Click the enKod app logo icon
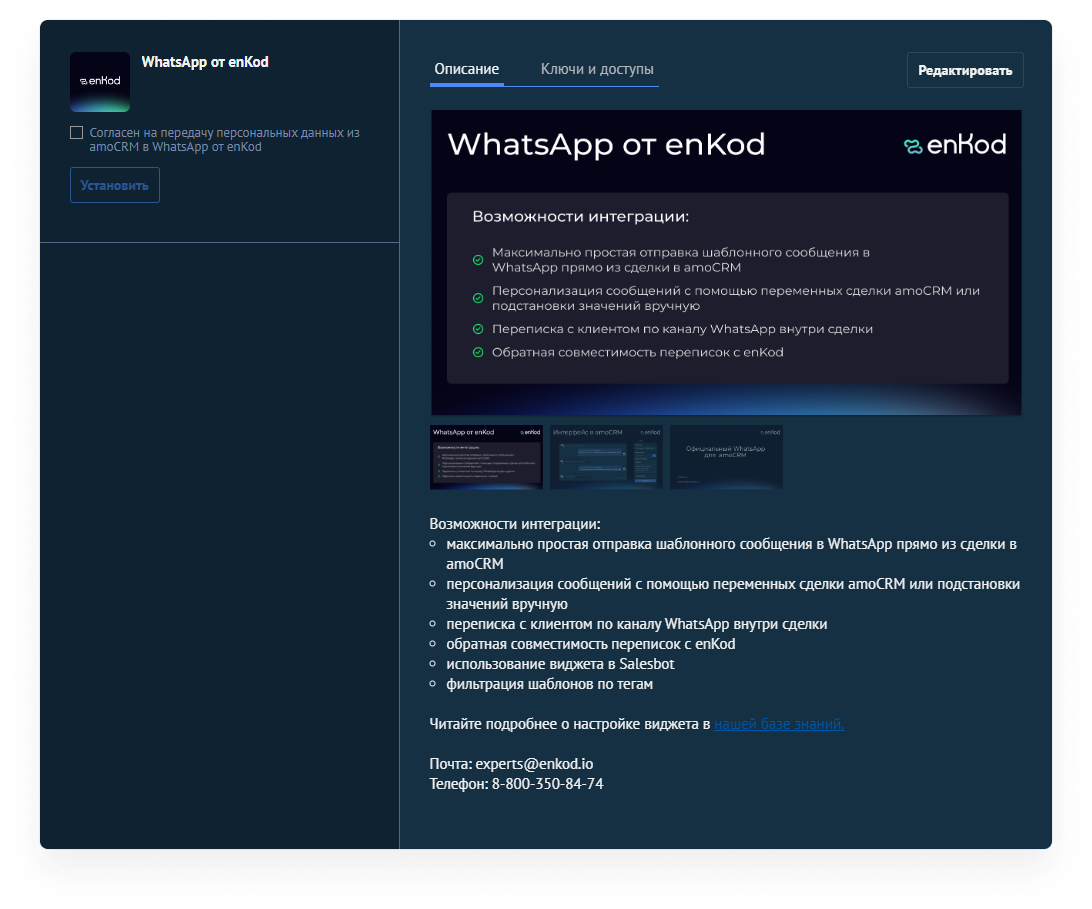1092x909 pixels. [x=100, y=81]
